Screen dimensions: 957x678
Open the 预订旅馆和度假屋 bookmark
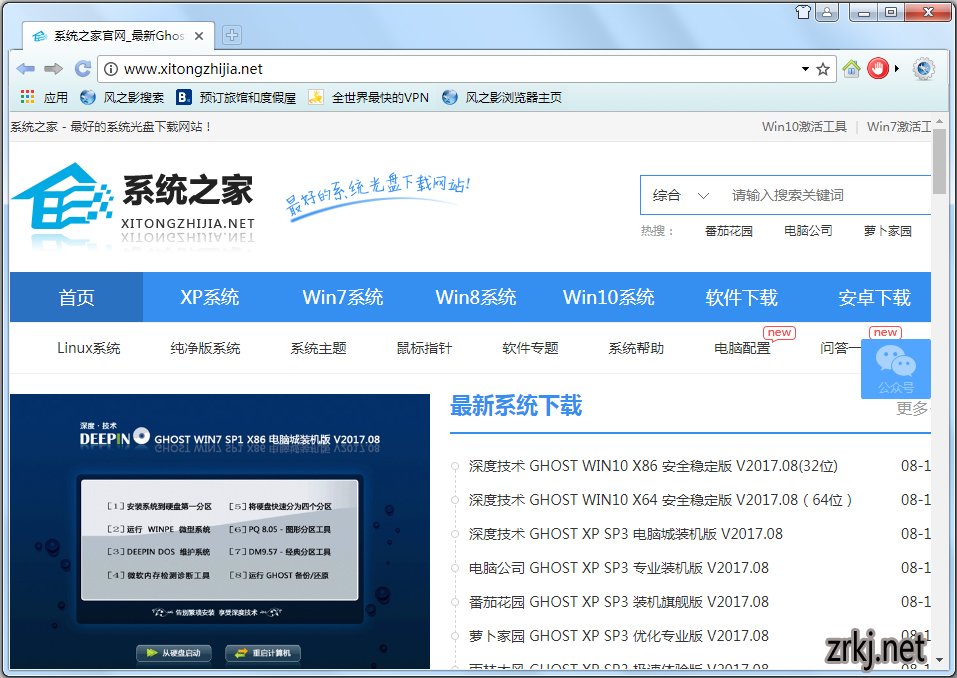click(236, 97)
